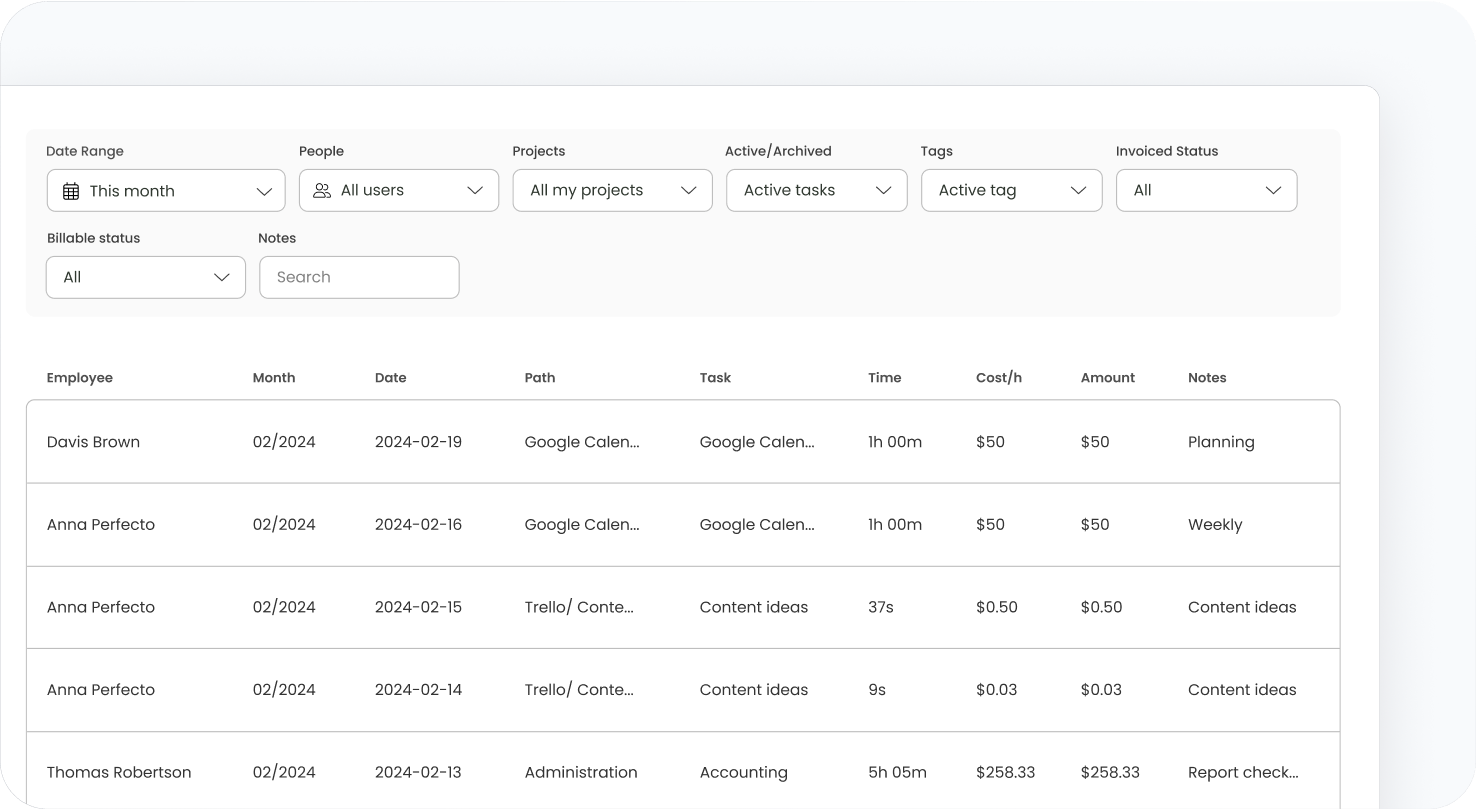Screen dimensions: 1476x809
Task: Select the Thomas Robertson employee cell
Action: coord(119,772)
